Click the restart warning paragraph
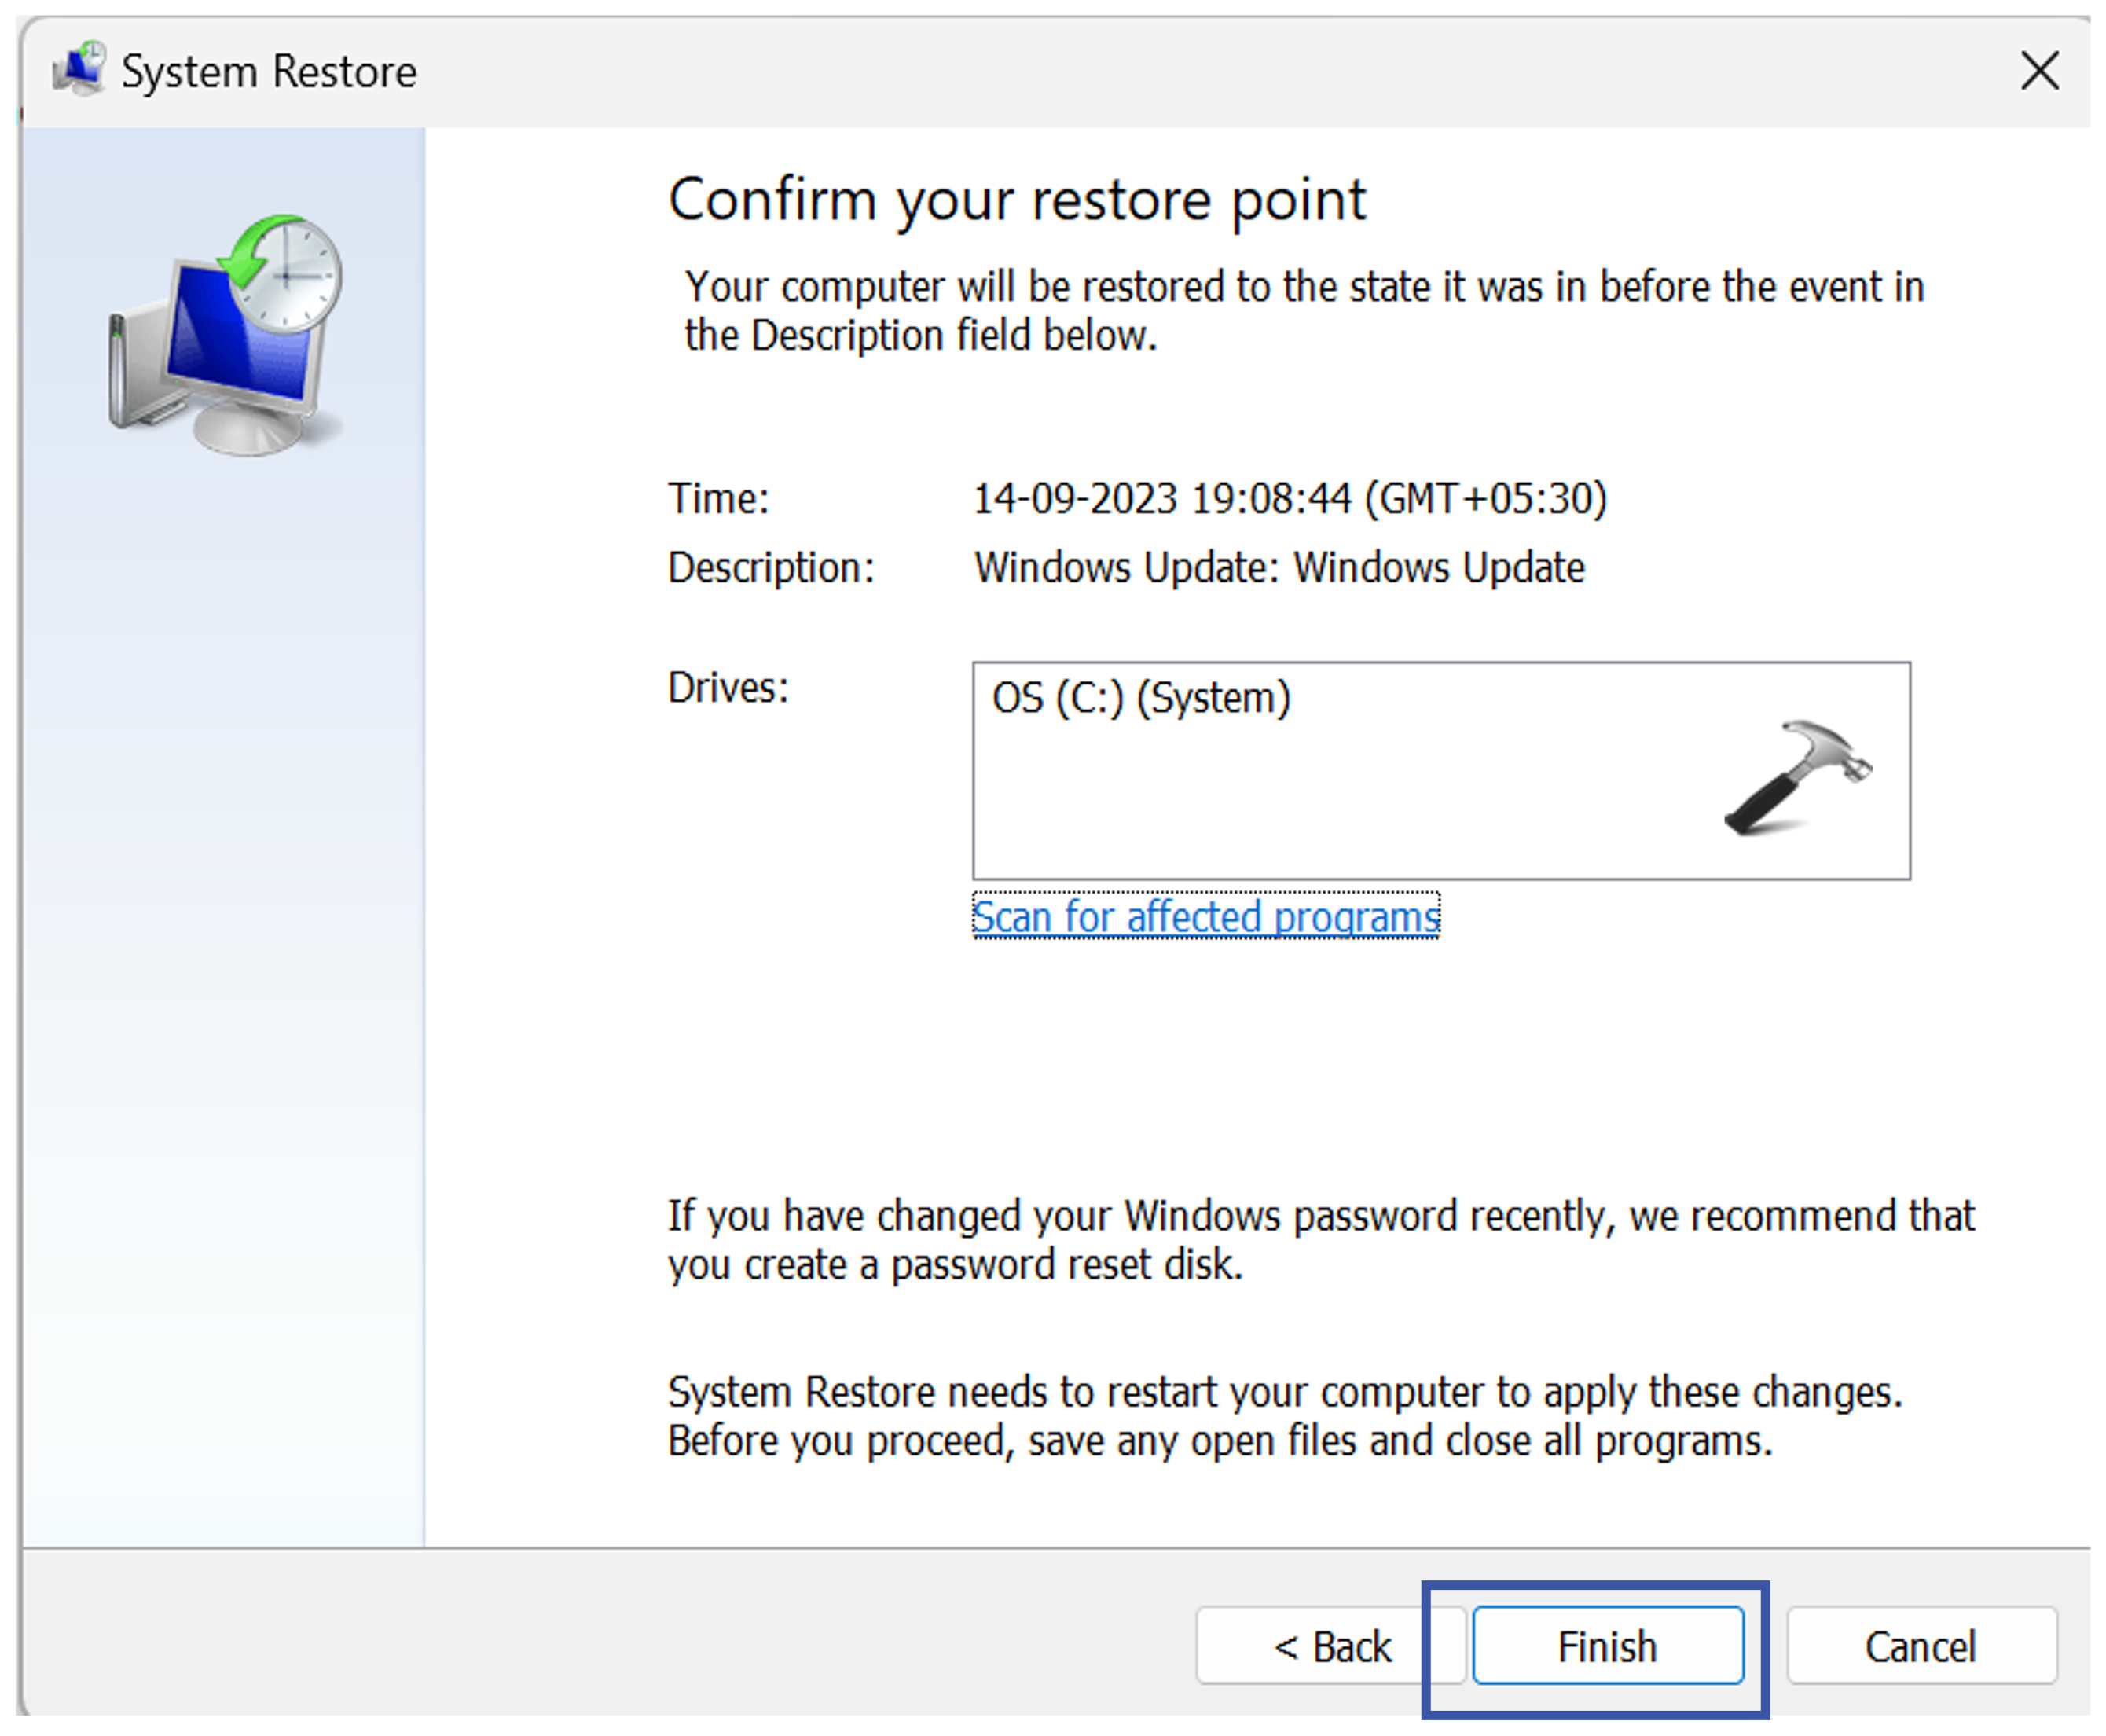 (x=1284, y=1415)
